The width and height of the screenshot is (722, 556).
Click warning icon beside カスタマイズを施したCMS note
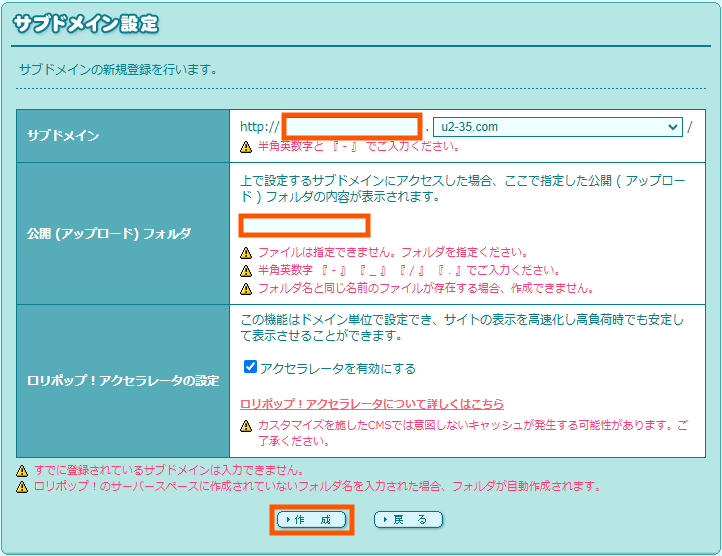[246, 427]
